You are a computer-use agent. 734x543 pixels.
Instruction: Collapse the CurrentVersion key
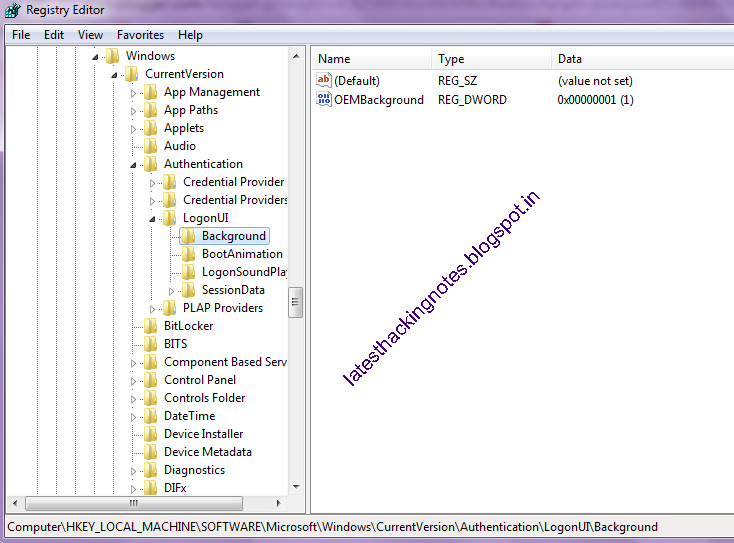tap(114, 75)
